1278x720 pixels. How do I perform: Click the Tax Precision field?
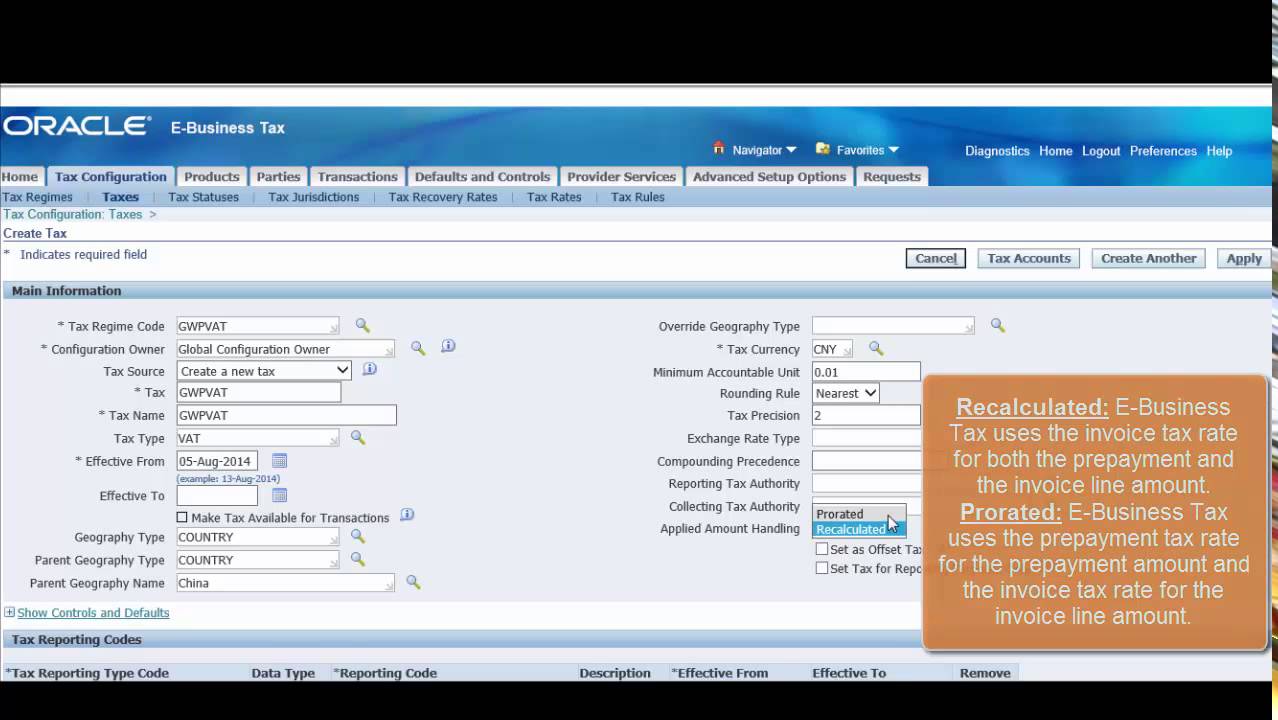[866, 415]
